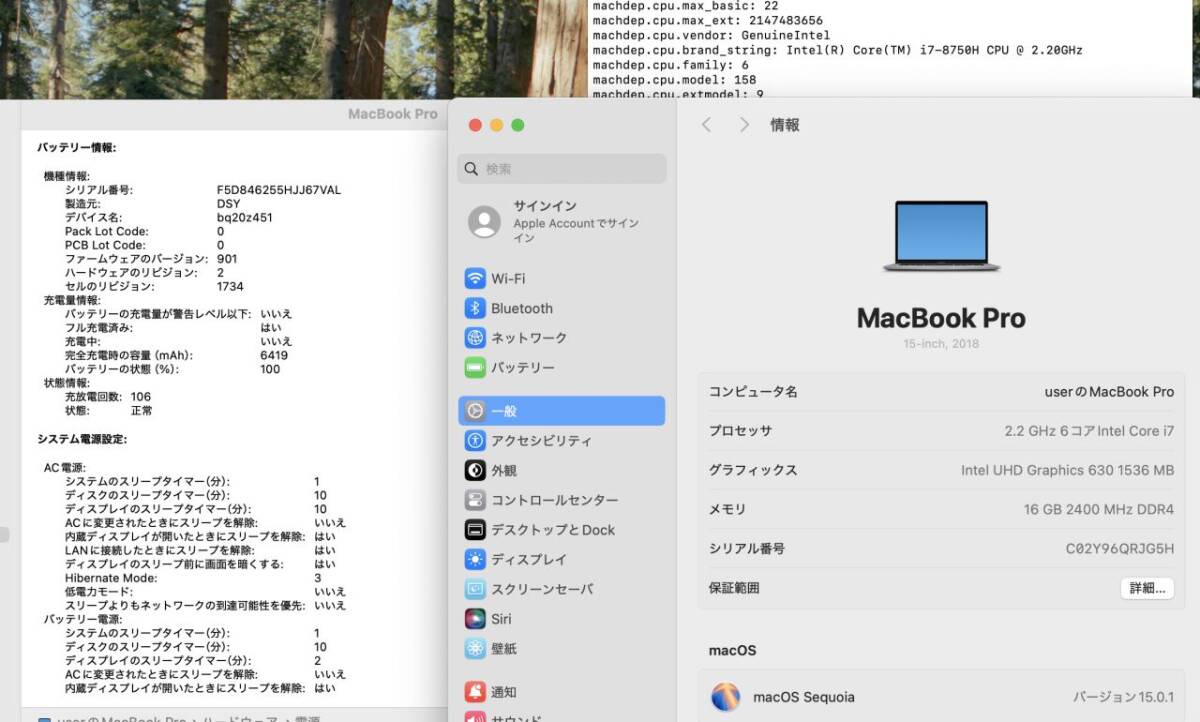
Task: Click the 15-inch, 2018 subtitle
Action: click(941, 344)
